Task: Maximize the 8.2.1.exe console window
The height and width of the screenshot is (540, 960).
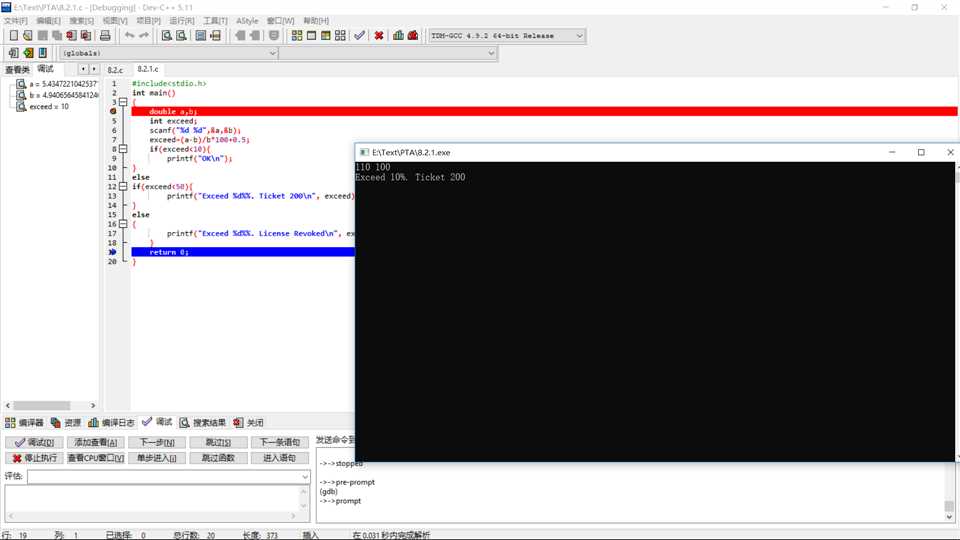Action: point(921,152)
